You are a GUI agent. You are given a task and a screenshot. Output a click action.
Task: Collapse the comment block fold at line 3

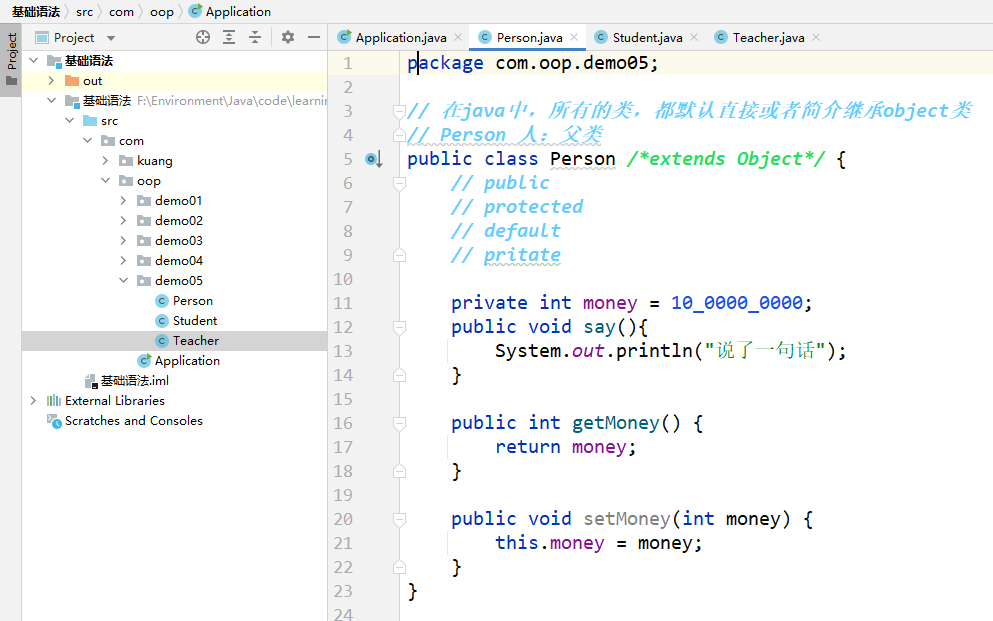point(399,111)
